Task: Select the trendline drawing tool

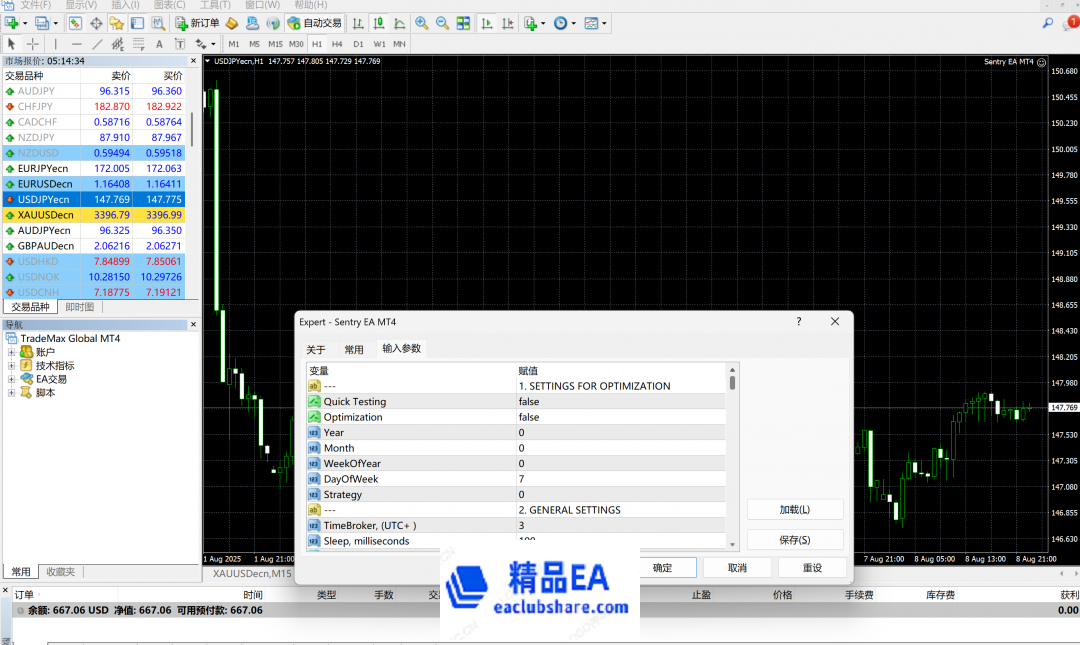Action: coord(97,44)
